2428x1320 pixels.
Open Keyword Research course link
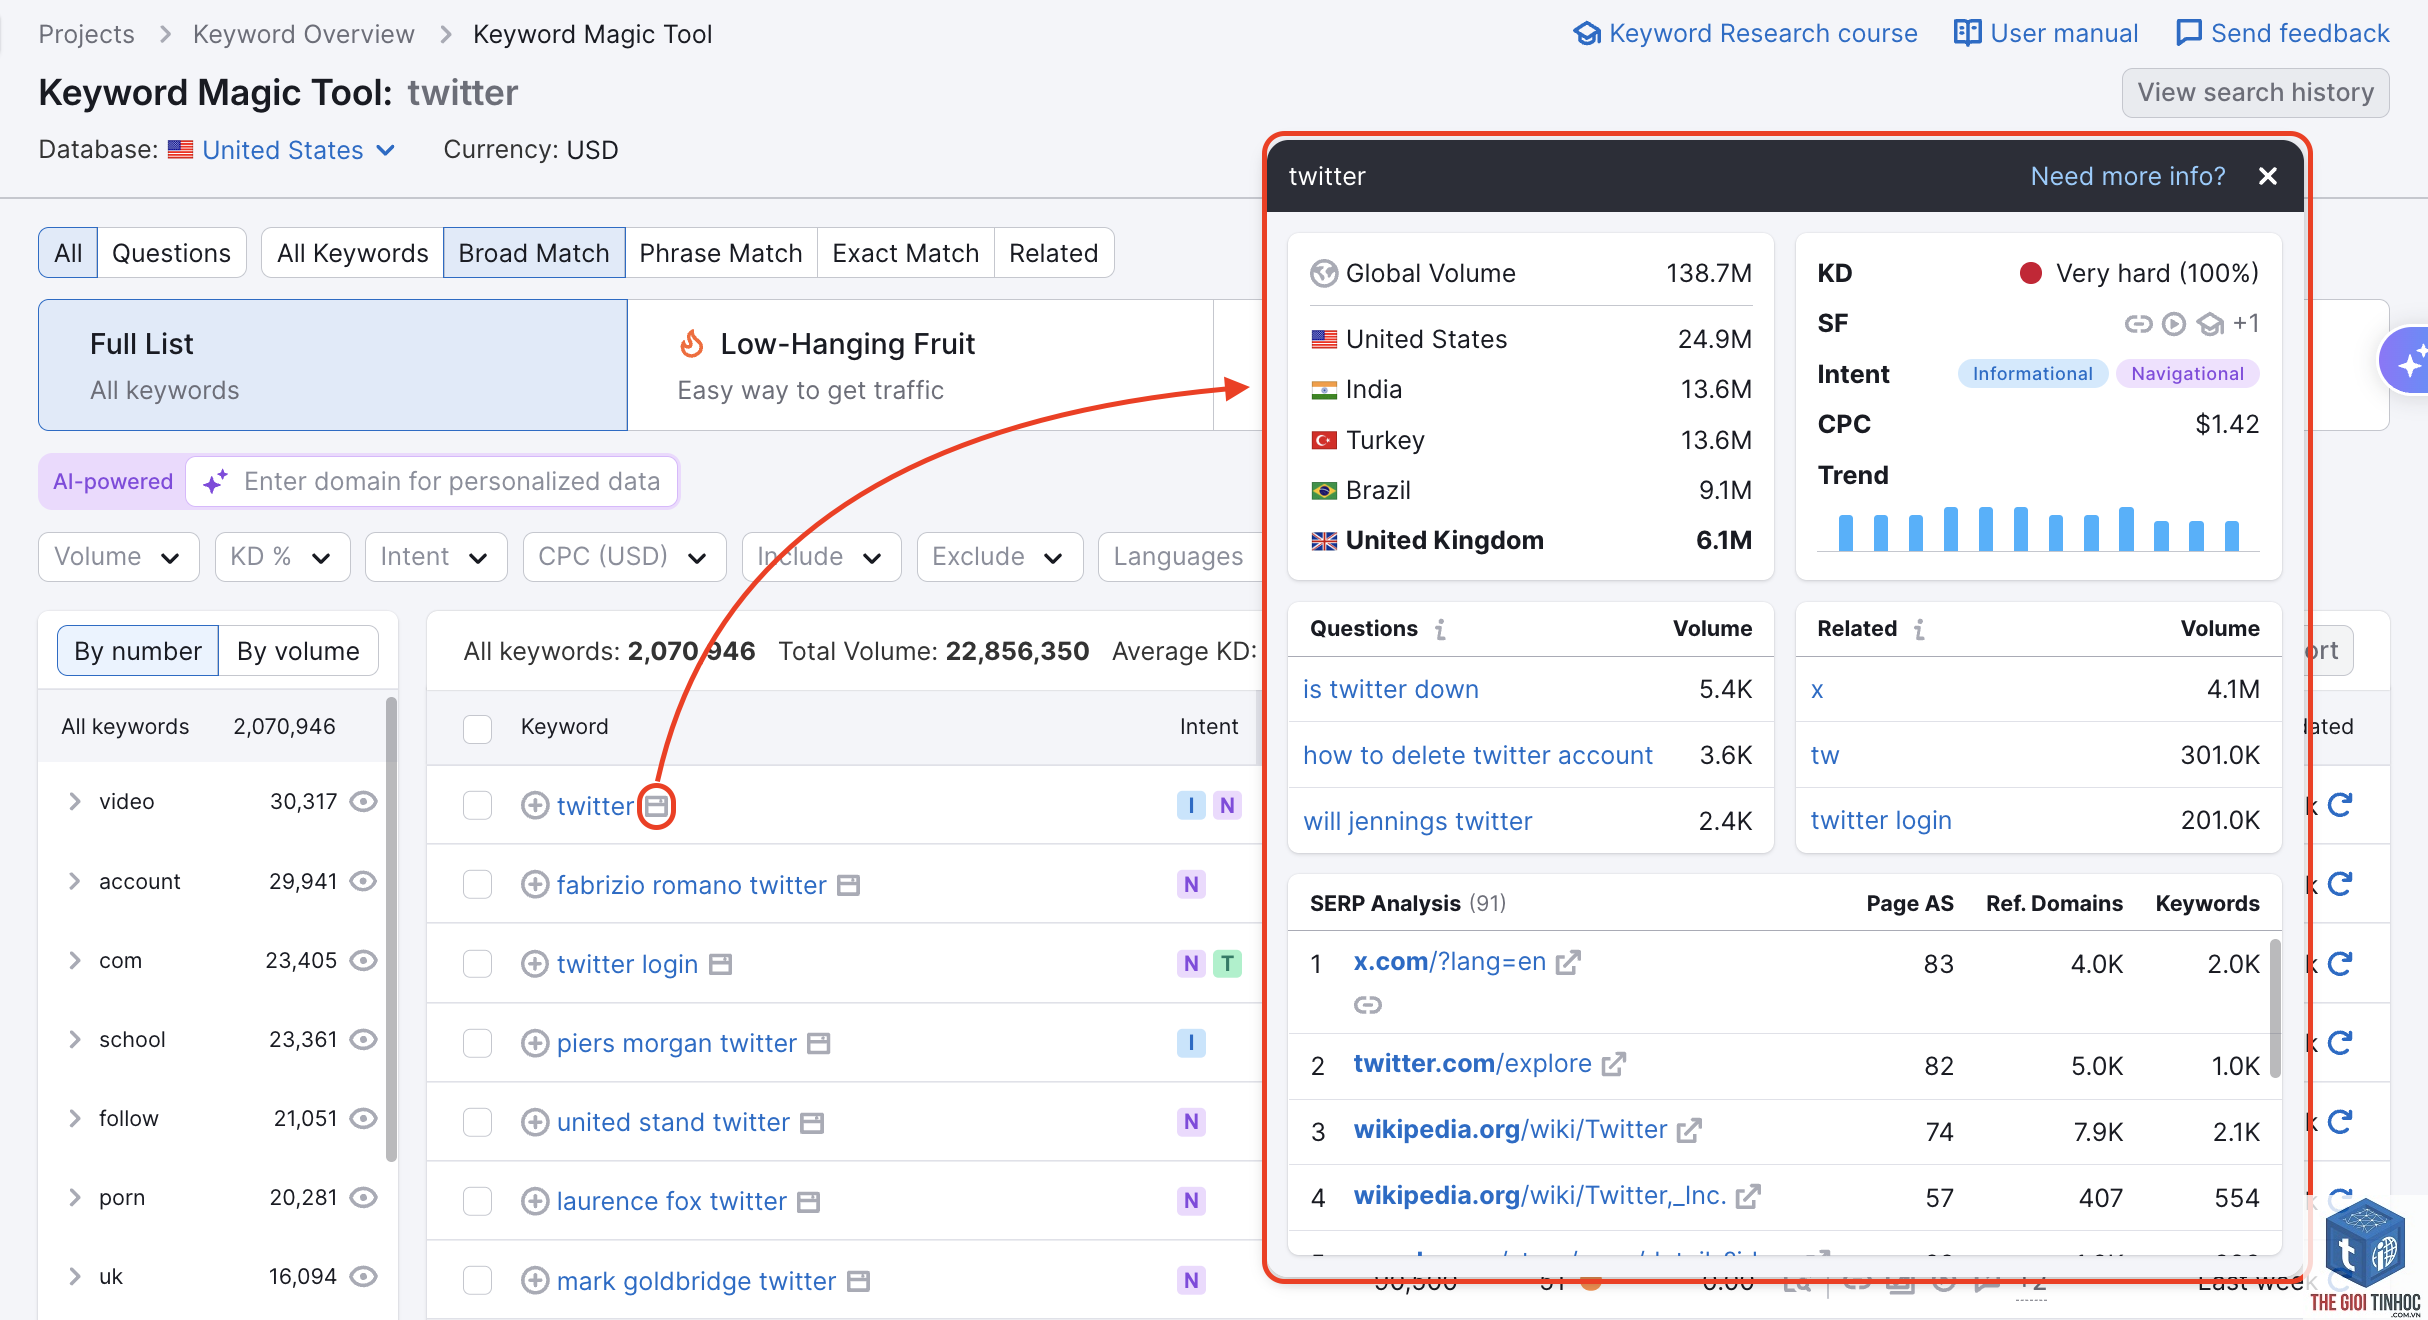point(1746,33)
